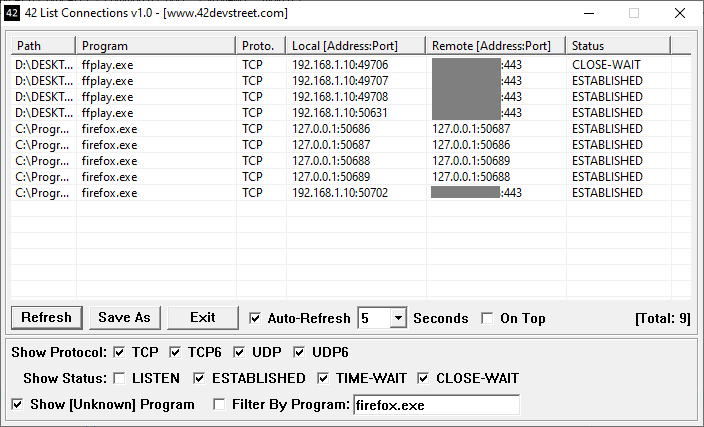The image size is (704, 427).
Task: Select local address 127.0.0.1:50688
Action: tap(331, 161)
